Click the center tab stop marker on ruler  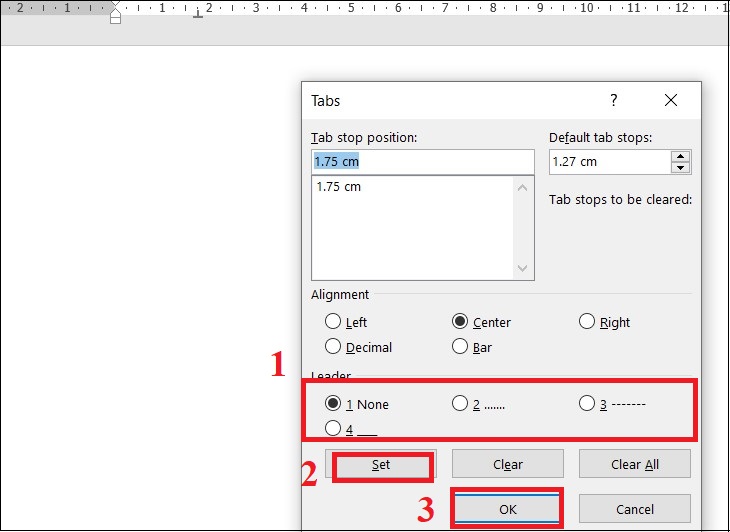point(198,14)
